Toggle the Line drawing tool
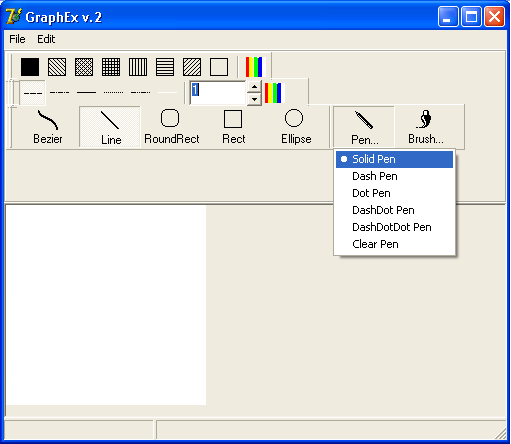Screen dimensions: 511x444 tap(110, 127)
